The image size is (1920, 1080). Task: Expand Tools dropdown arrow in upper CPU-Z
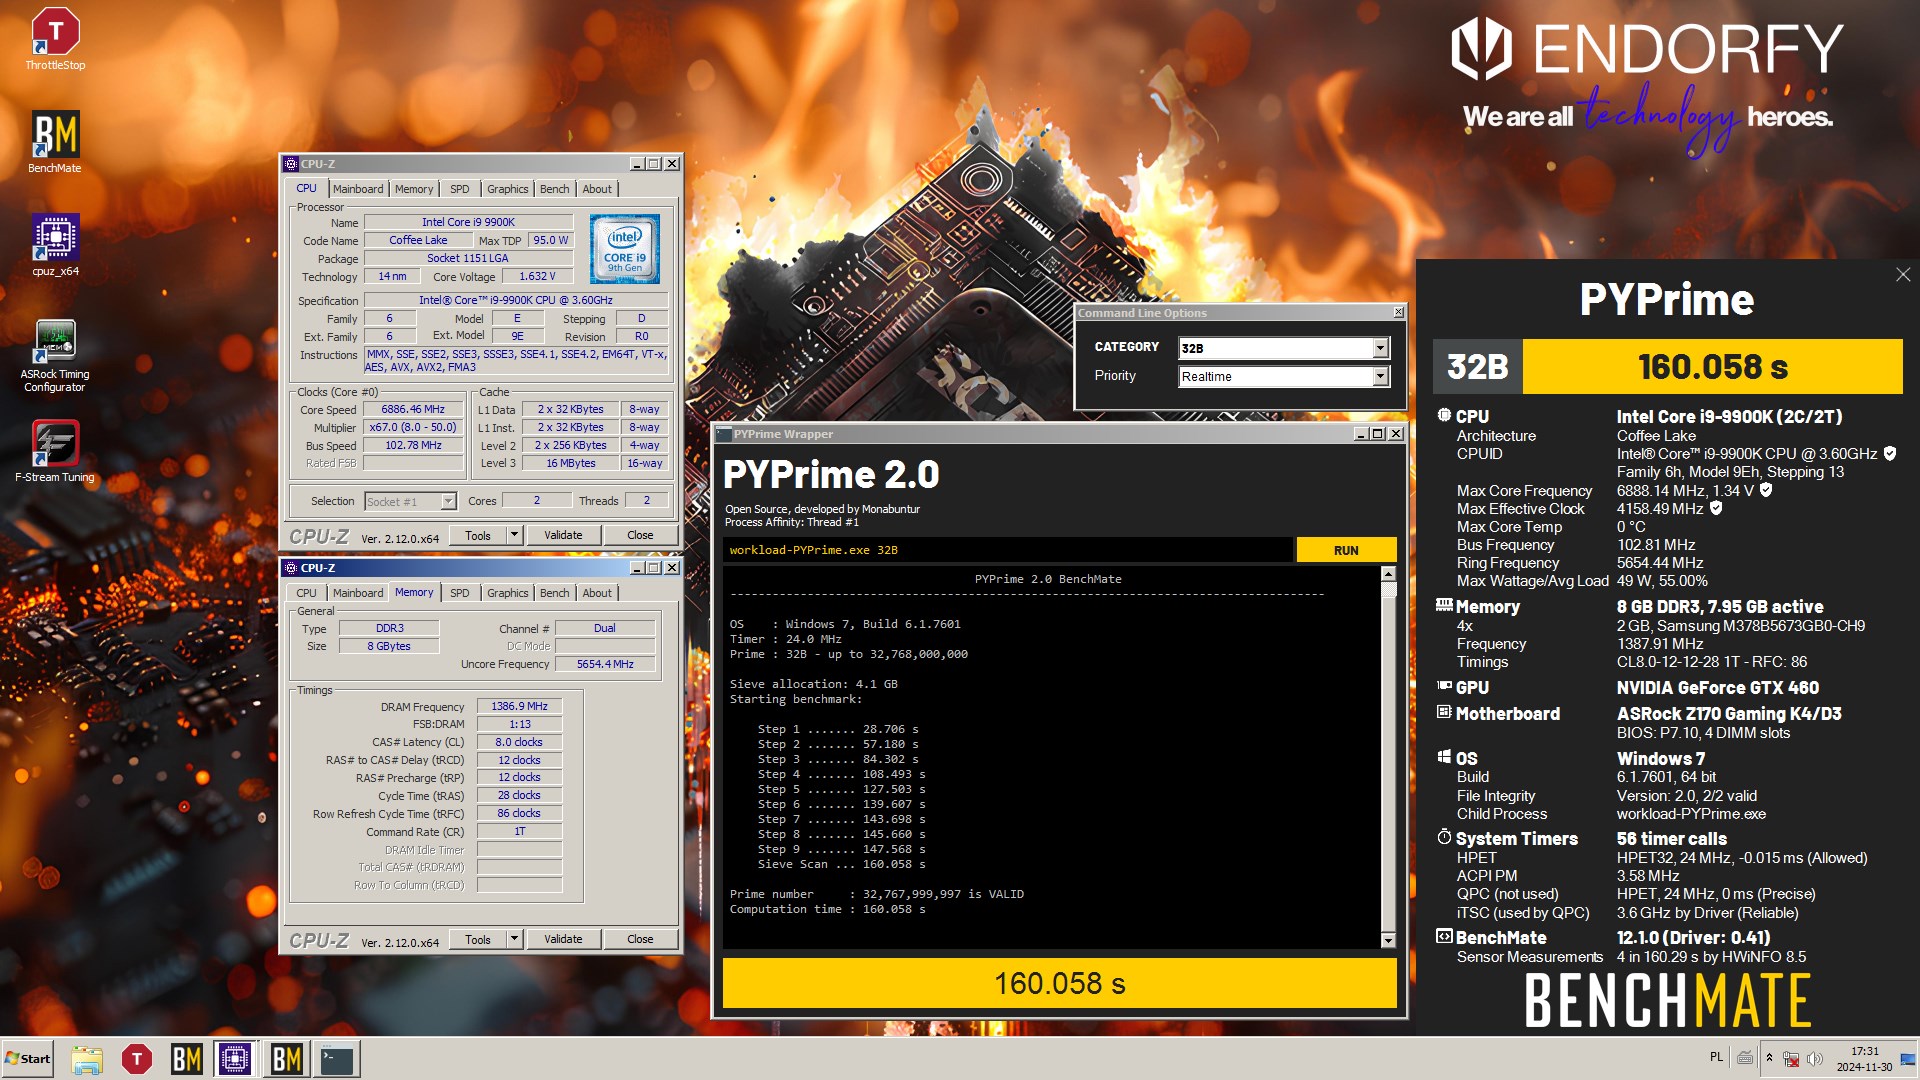tap(514, 535)
